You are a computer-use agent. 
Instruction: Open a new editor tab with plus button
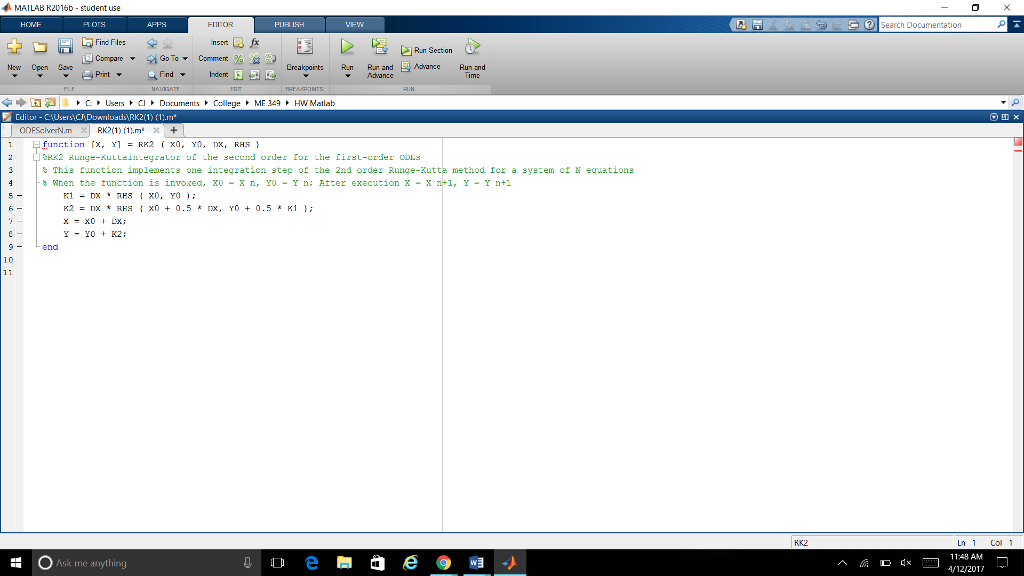point(173,129)
